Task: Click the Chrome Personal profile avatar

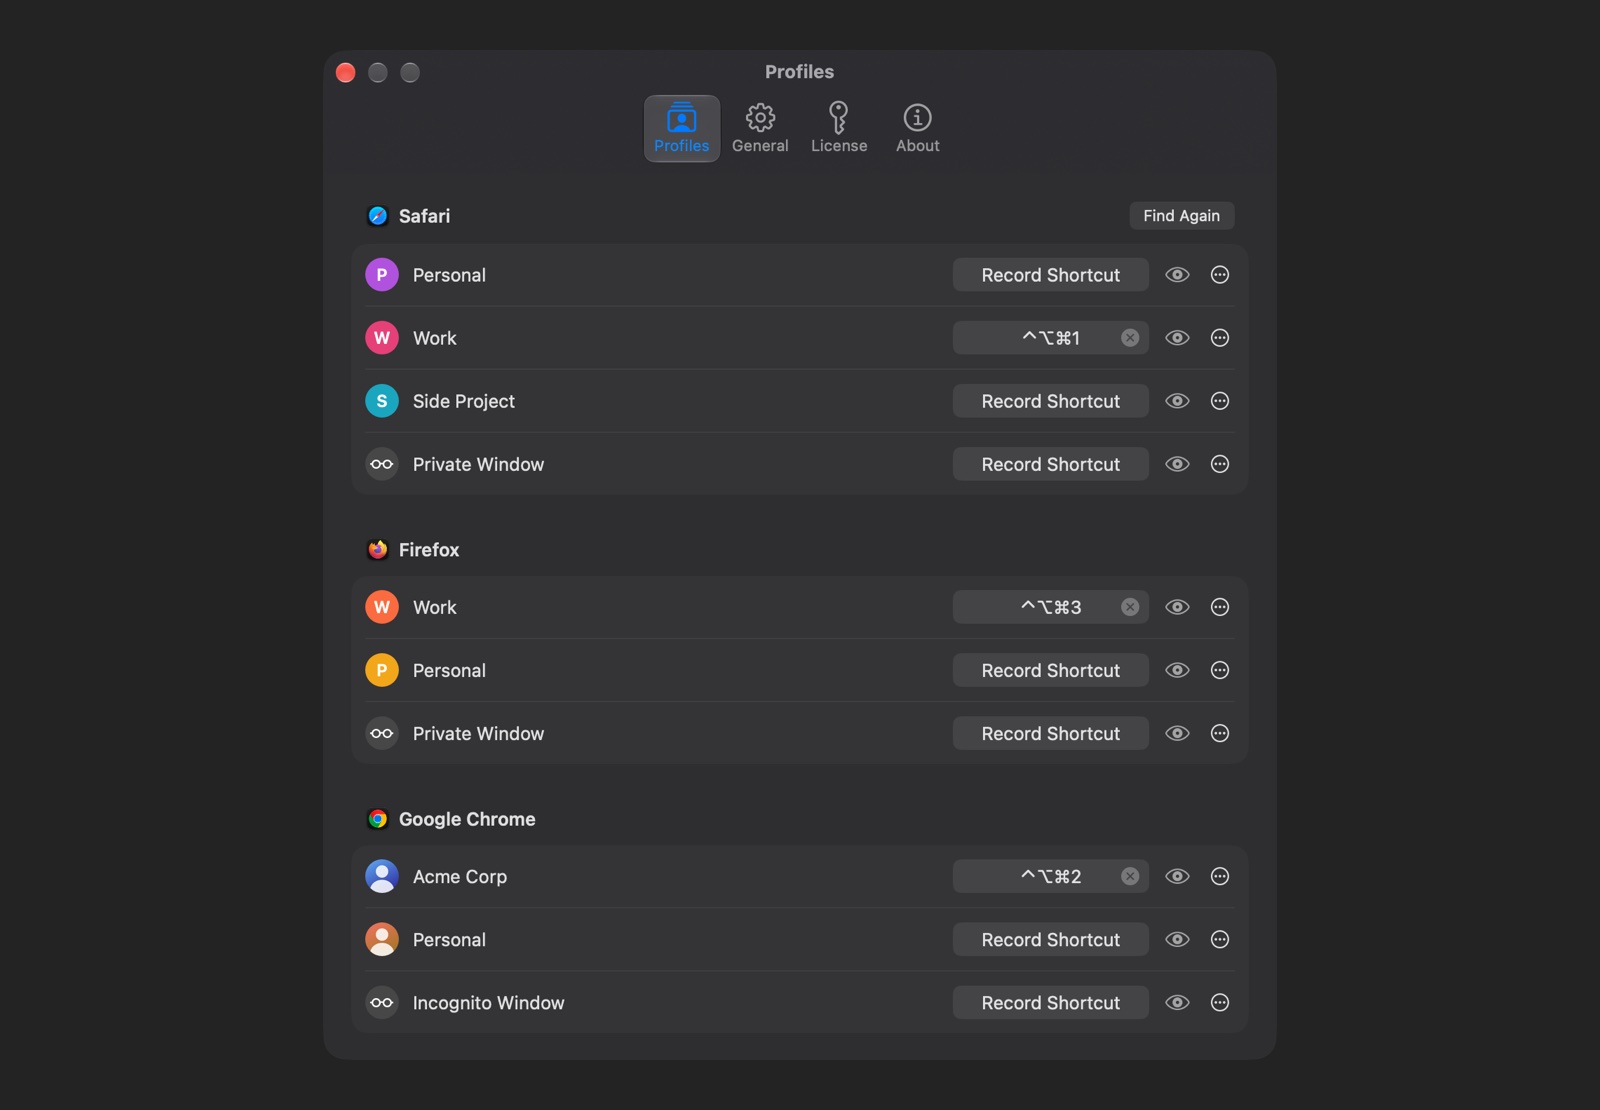Action: pyautogui.click(x=382, y=939)
